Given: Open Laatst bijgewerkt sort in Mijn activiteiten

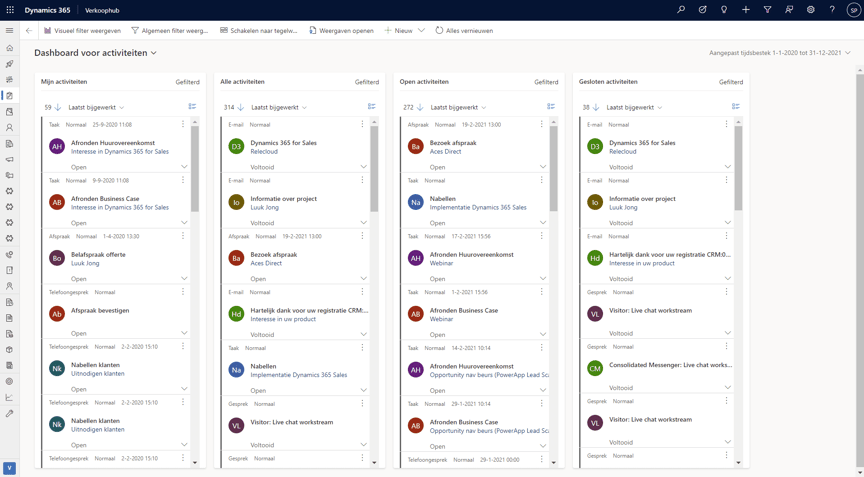Looking at the screenshot, I should (96, 107).
